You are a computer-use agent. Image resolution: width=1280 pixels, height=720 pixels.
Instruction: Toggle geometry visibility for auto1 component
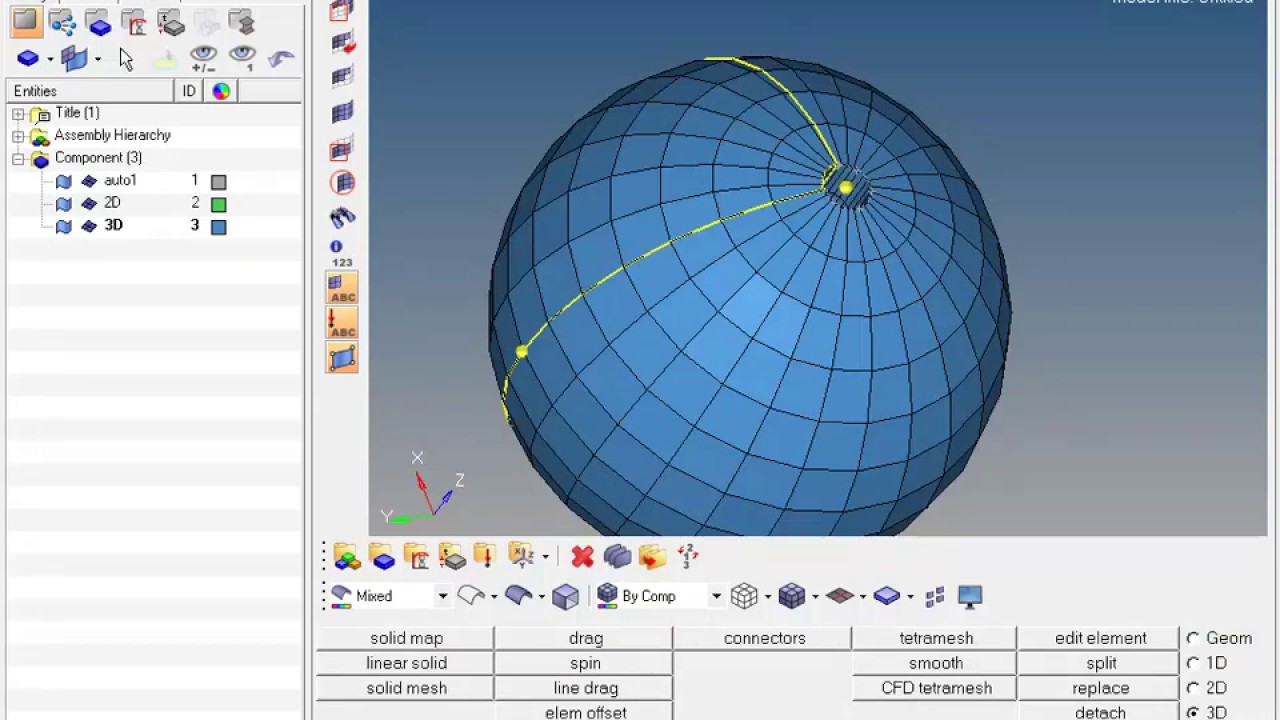64,181
